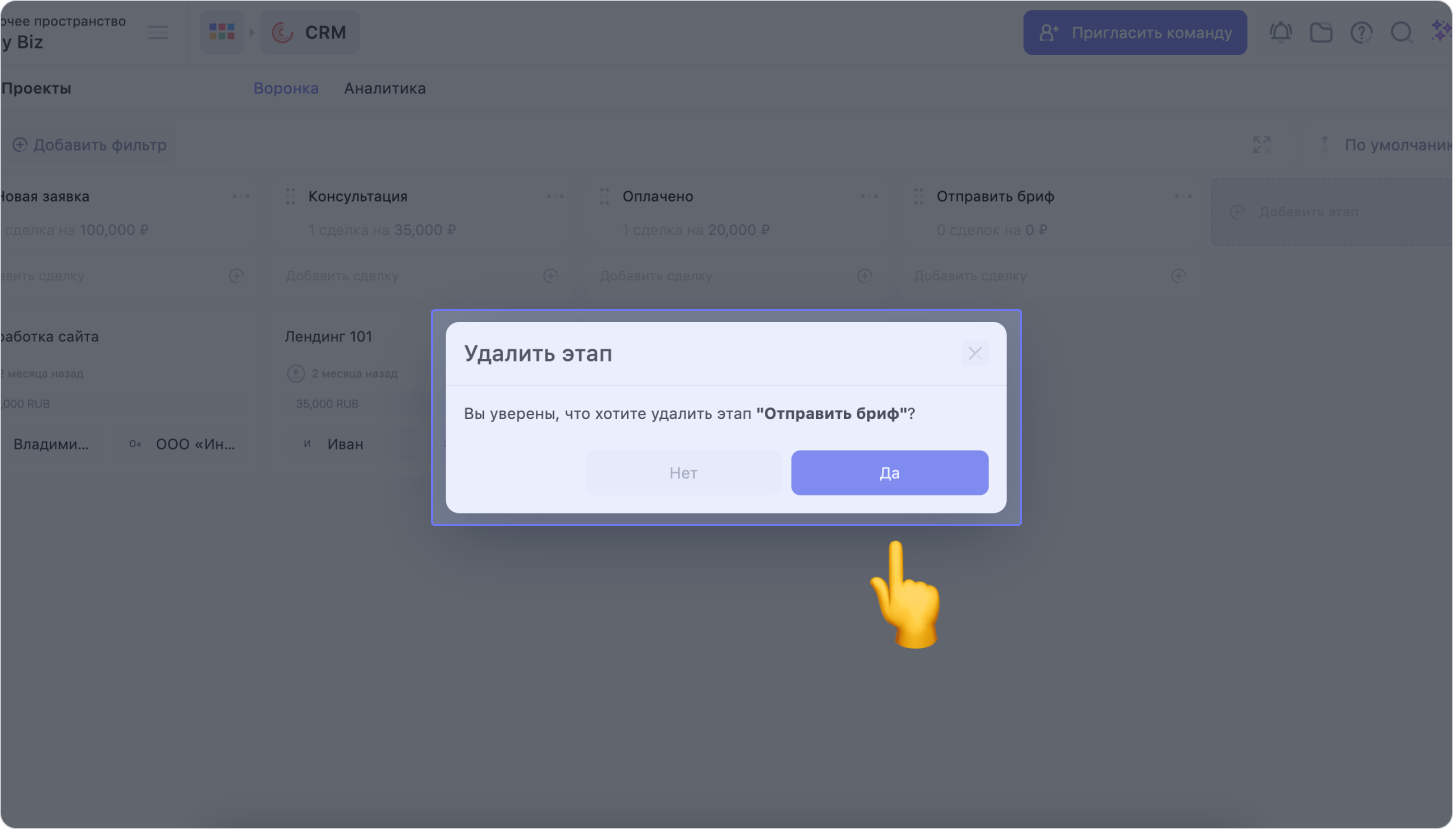Open Консультация stage options menu
1453x829 pixels.
555,197
